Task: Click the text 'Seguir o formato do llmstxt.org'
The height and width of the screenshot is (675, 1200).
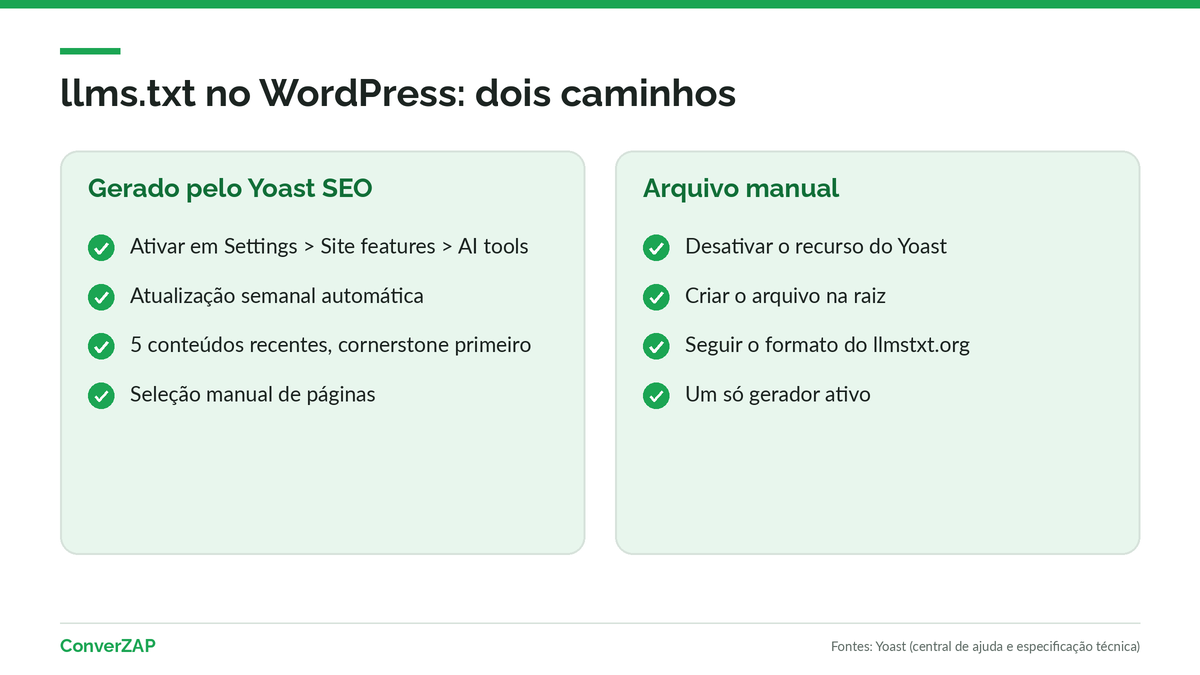Action: (x=827, y=345)
